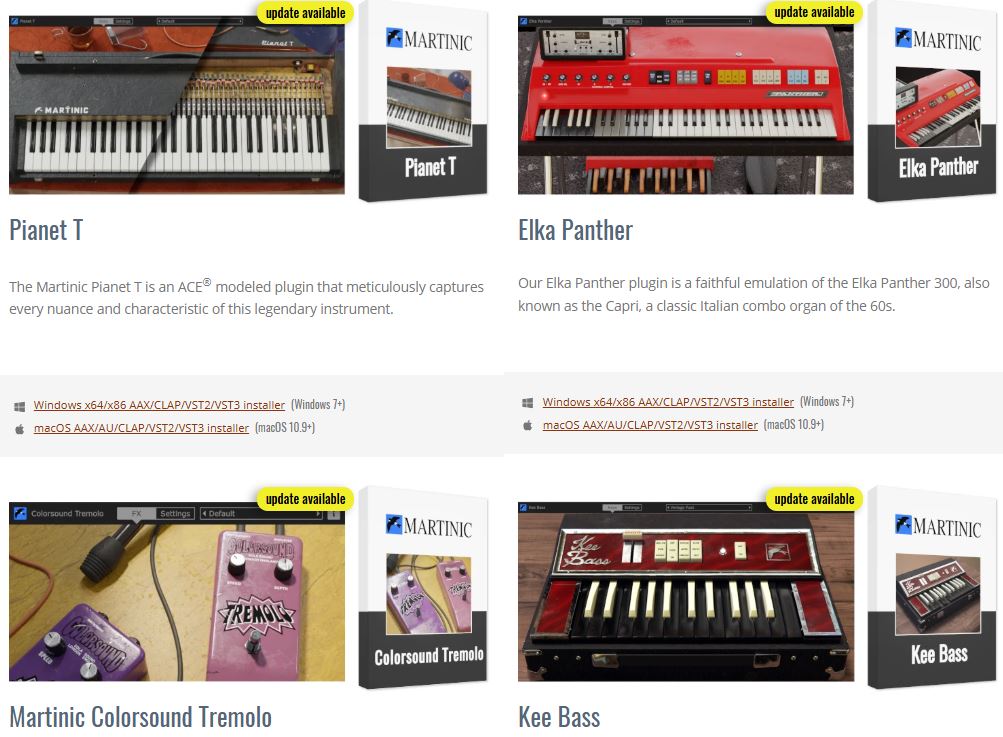Click the Windows logo icon under Elka Panther

[x=528, y=402]
